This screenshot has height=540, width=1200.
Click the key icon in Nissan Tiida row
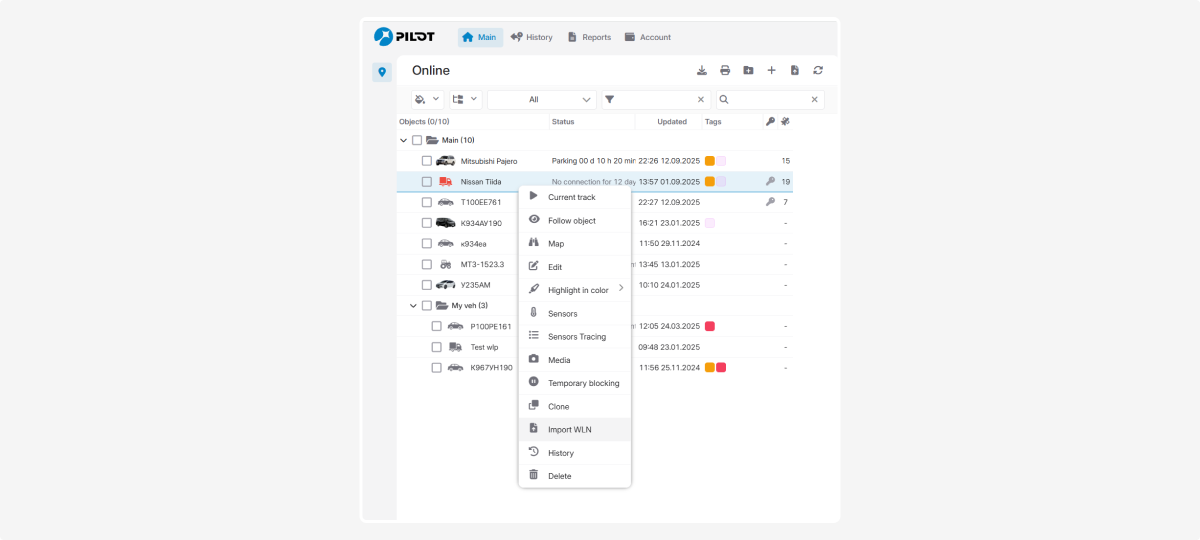click(x=770, y=182)
